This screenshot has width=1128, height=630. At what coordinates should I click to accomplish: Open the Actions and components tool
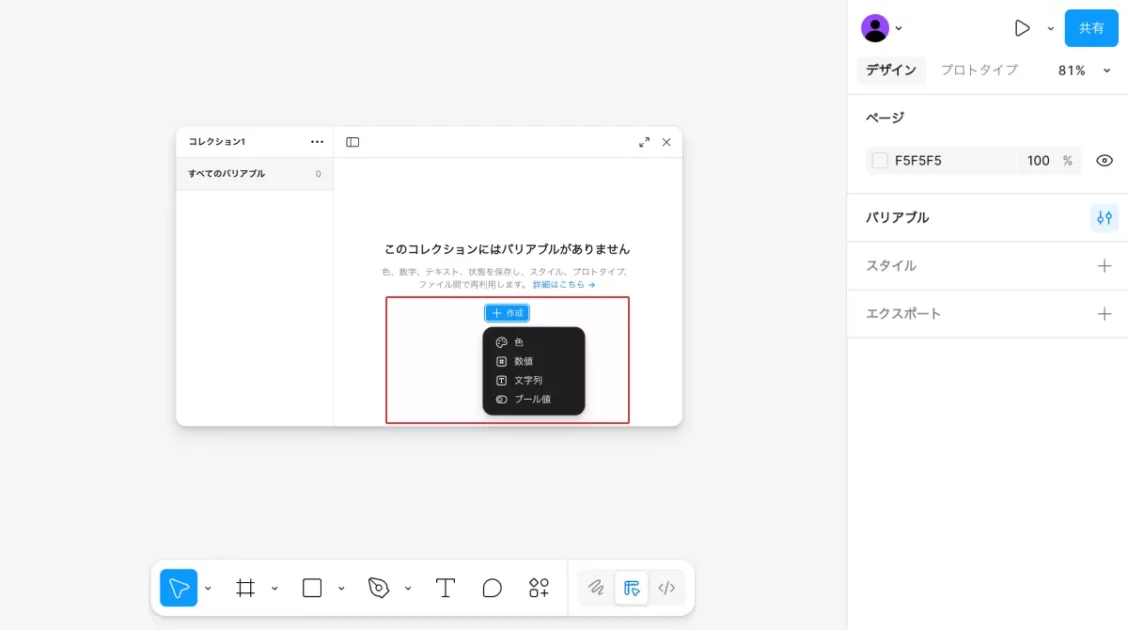[539, 588]
